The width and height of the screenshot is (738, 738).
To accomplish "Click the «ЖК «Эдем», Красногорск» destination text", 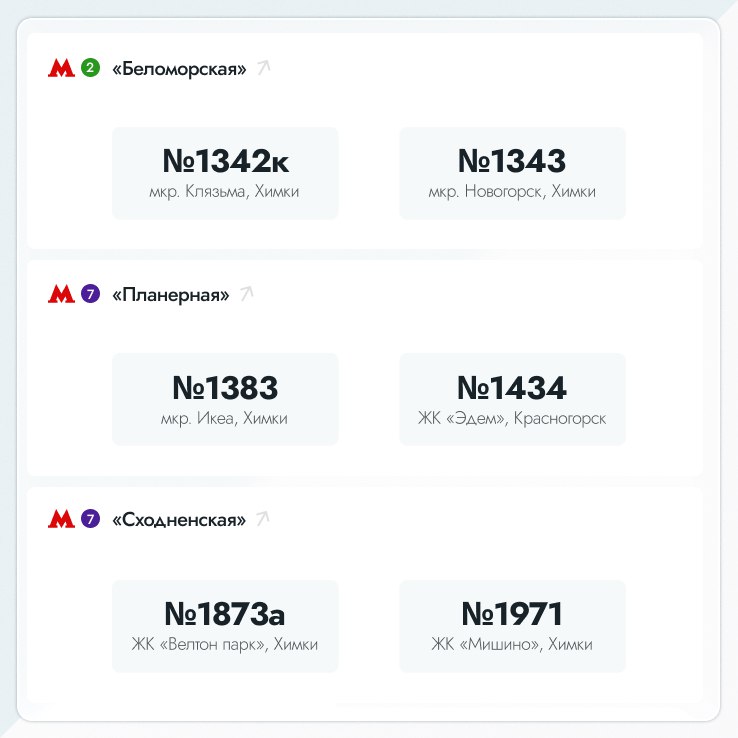I will pos(512,419).
